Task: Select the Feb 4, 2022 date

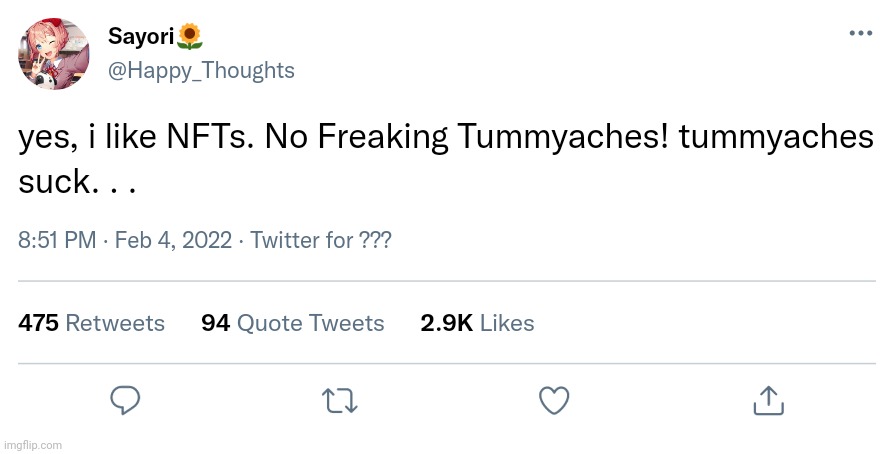Action: (x=173, y=241)
